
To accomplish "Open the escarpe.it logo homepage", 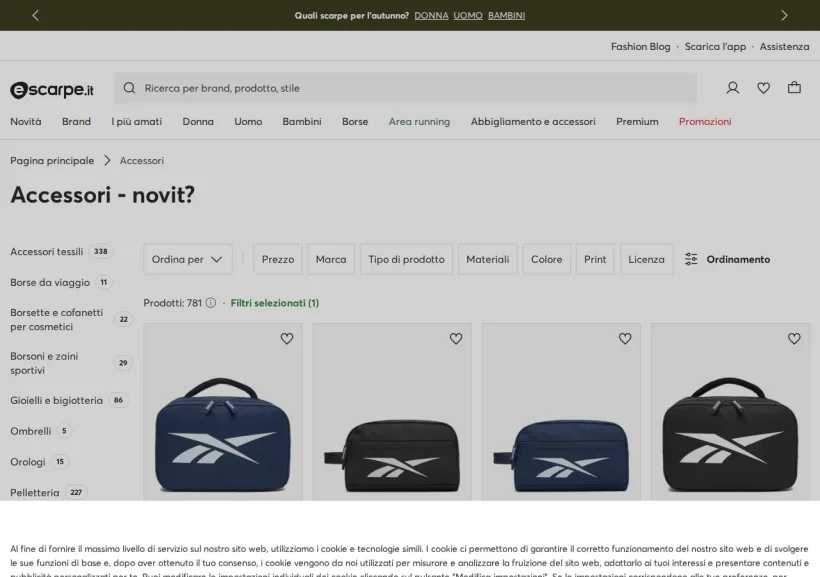I will (x=52, y=89).
